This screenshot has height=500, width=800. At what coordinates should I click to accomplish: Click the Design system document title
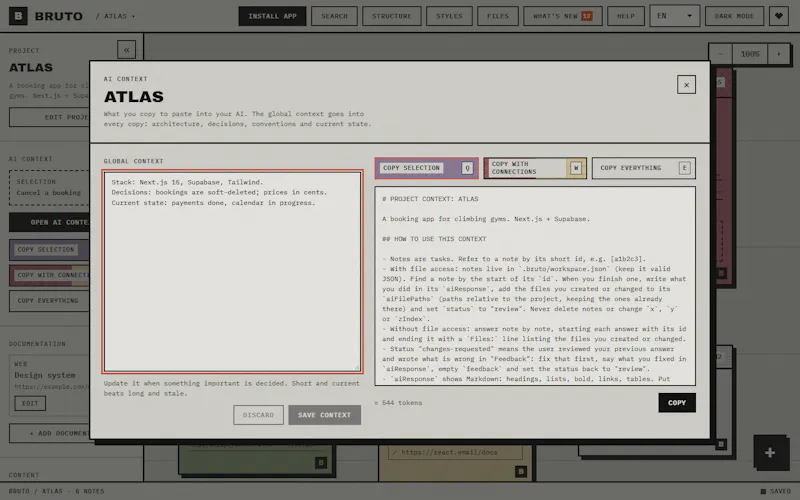(x=44, y=375)
